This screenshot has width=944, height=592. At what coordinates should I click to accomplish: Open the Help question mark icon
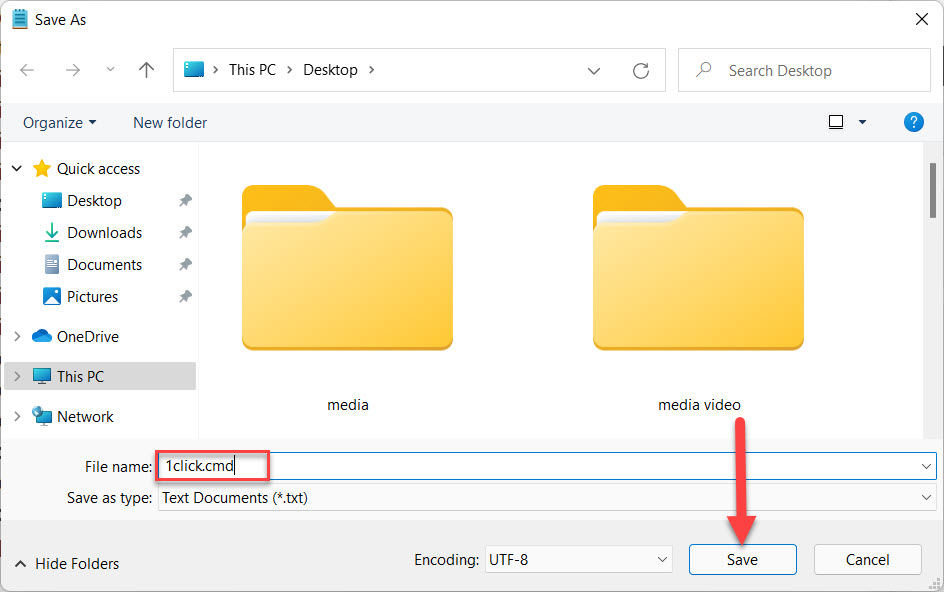(913, 122)
